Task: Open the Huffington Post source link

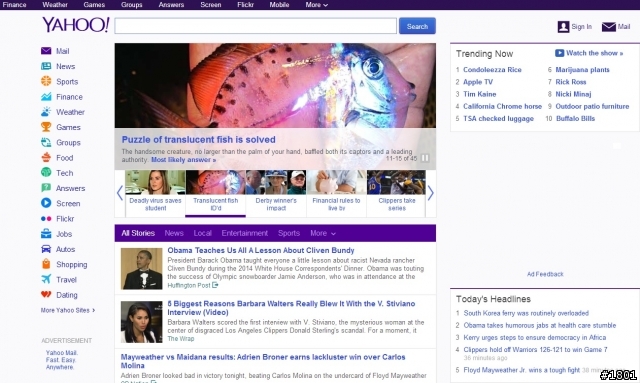Action: pos(189,285)
